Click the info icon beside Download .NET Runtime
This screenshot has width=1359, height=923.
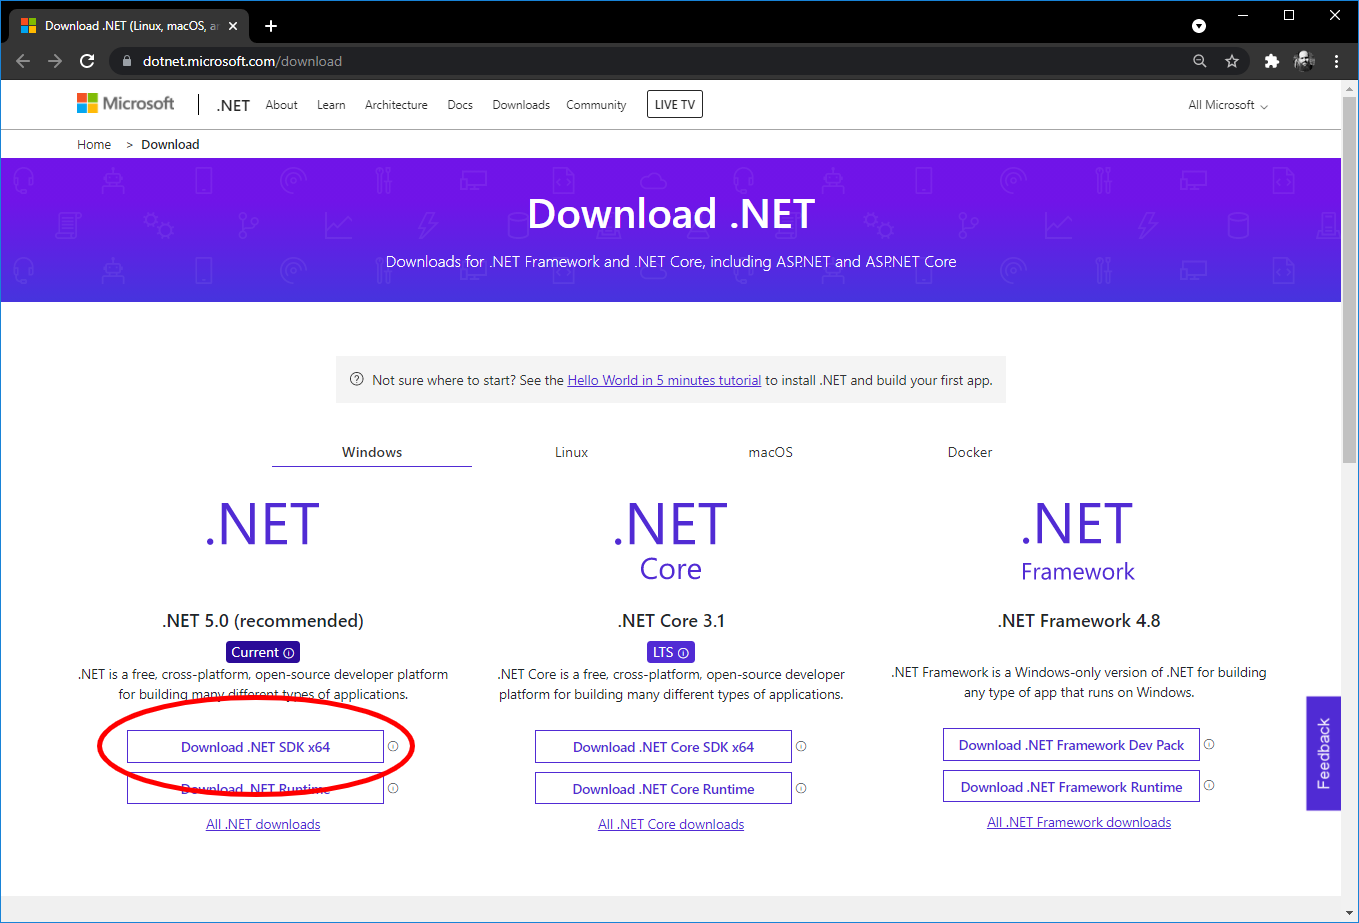pos(393,788)
